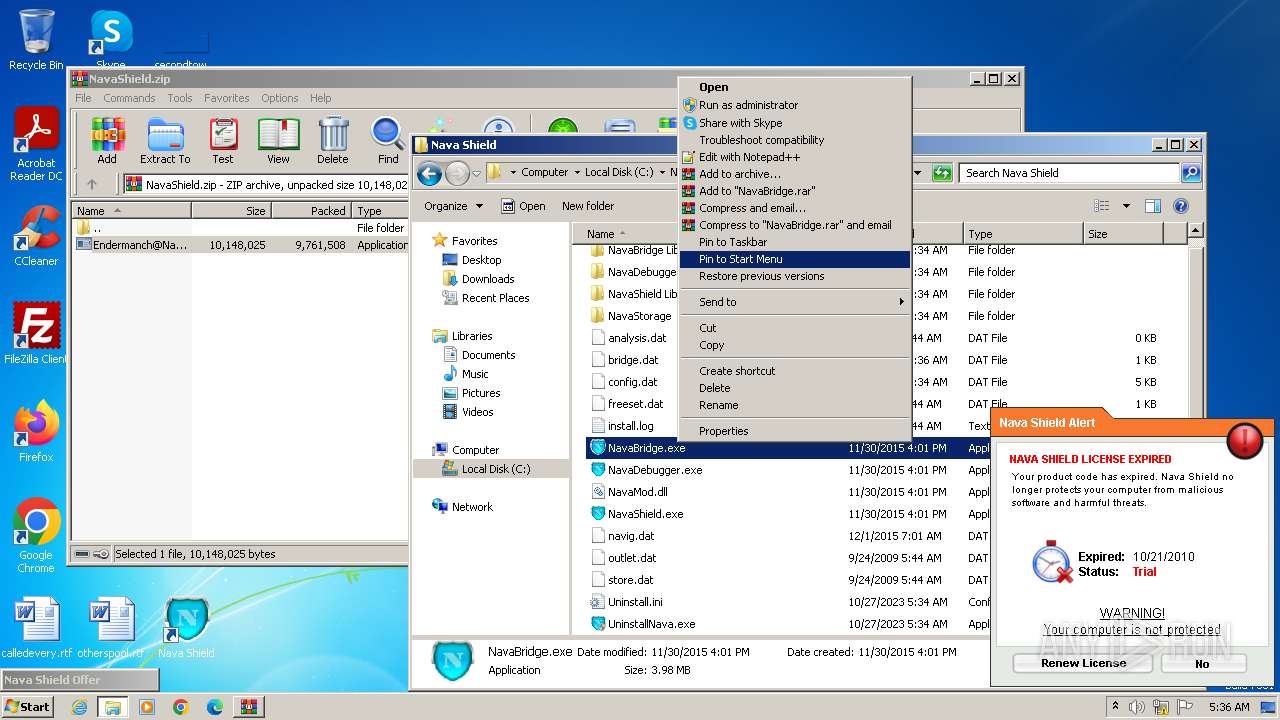
Task: Select install.log in file list
Action: point(630,426)
